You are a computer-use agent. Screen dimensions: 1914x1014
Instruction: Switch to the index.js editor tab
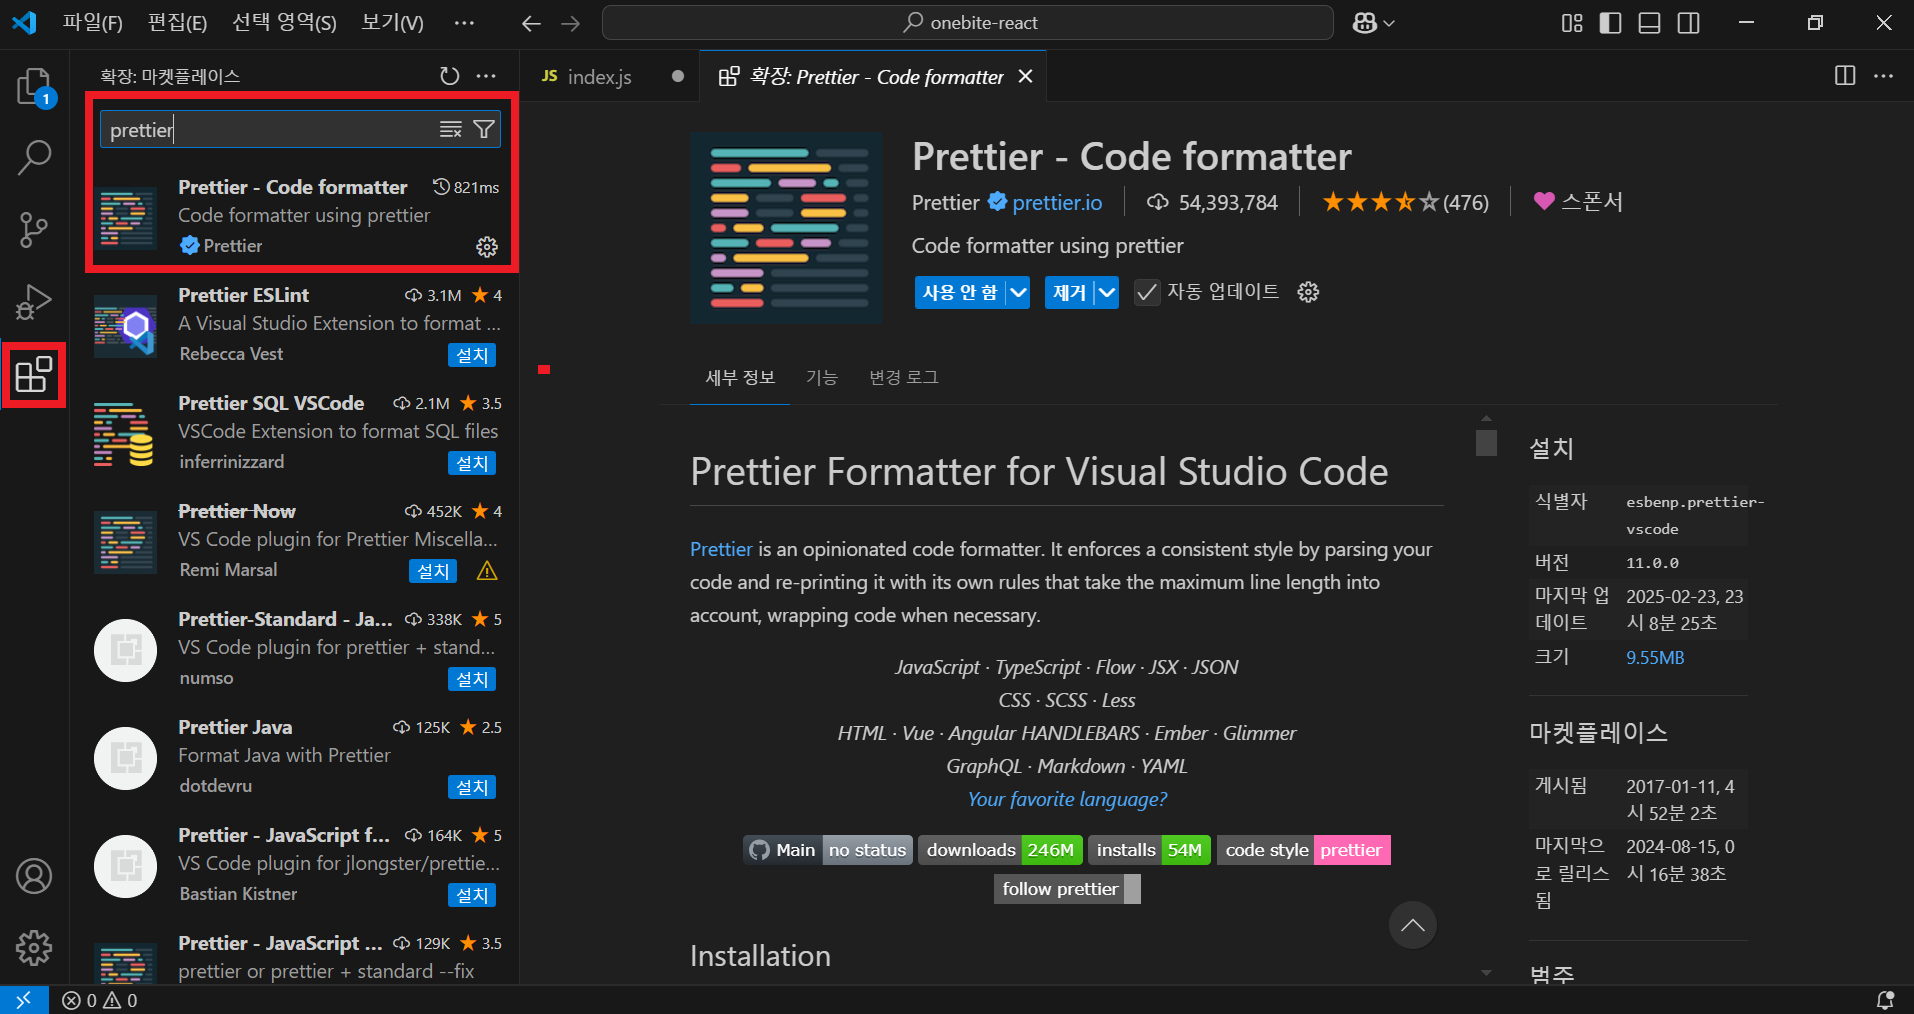[610, 77]
